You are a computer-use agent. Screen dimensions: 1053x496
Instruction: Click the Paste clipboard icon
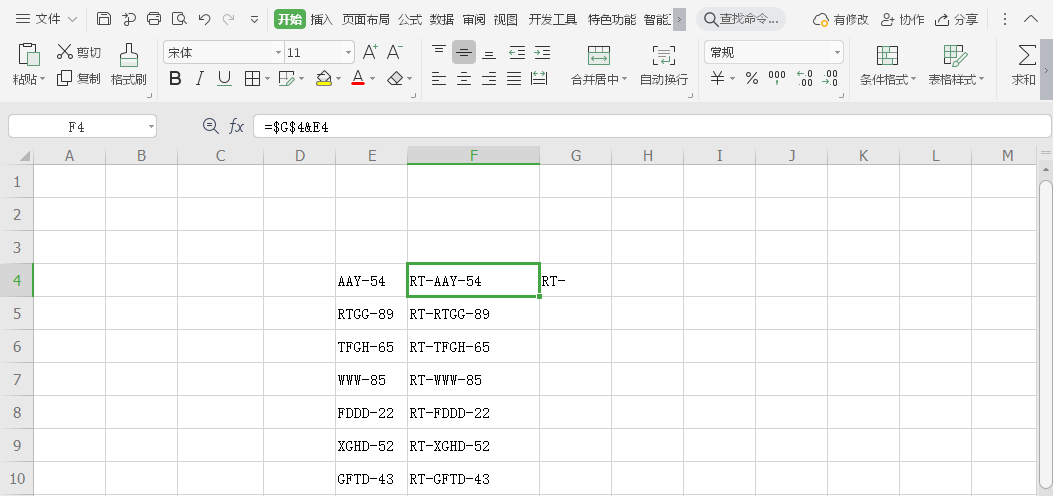point(28,54)
